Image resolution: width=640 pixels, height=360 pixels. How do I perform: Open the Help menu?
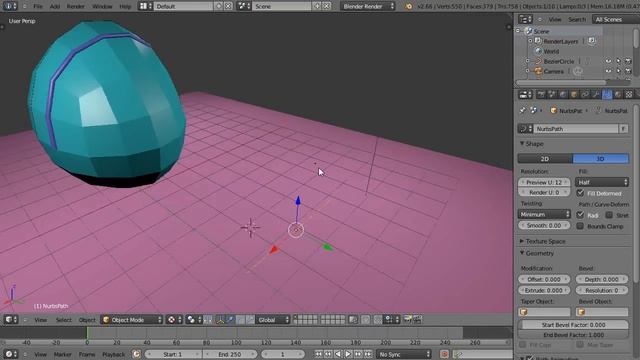pos(125,6)
